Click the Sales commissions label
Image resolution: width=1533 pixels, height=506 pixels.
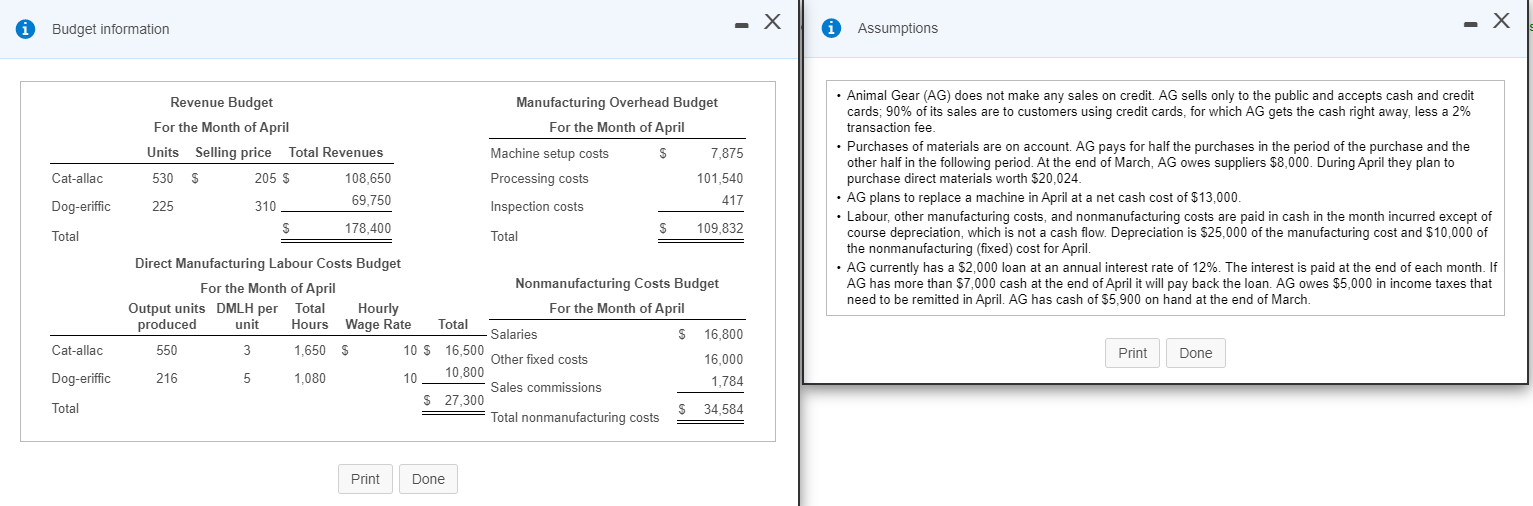point(546,387)
